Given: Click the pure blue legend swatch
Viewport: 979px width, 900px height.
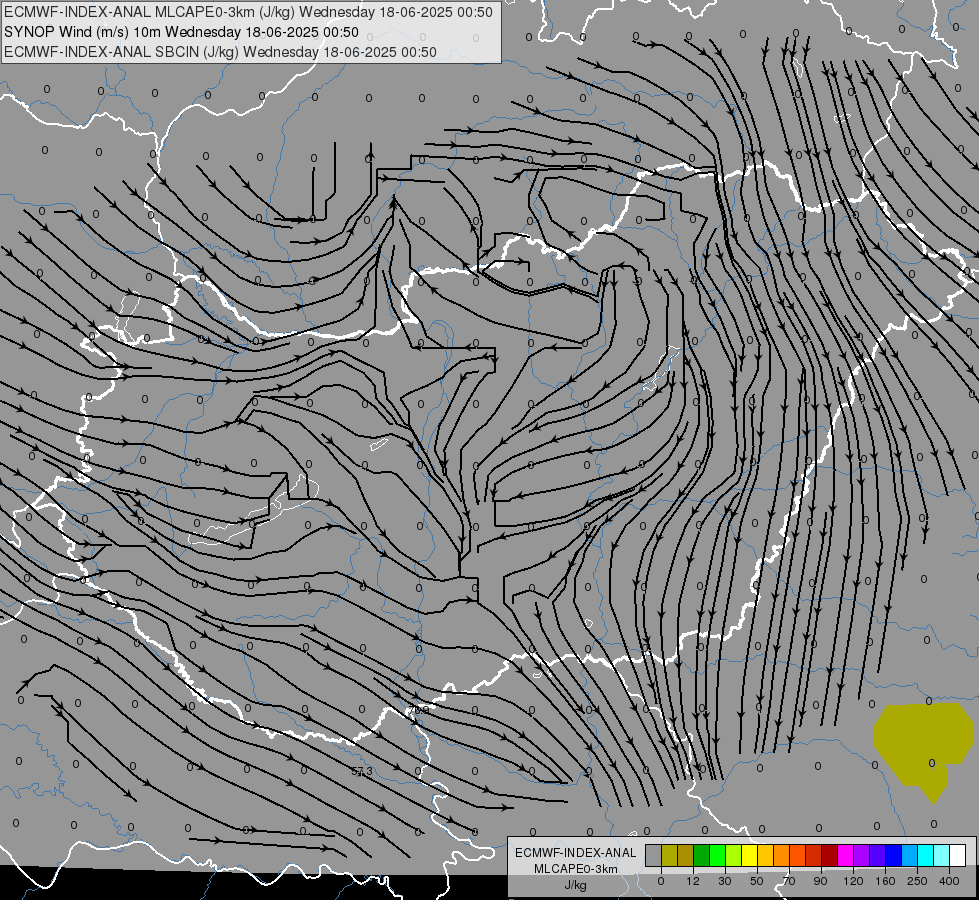Looking at the screenshot, I should pos(893,855).
